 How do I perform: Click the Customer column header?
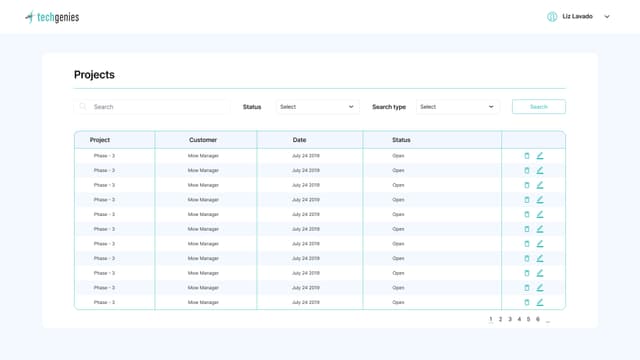[x=203, y=140]
